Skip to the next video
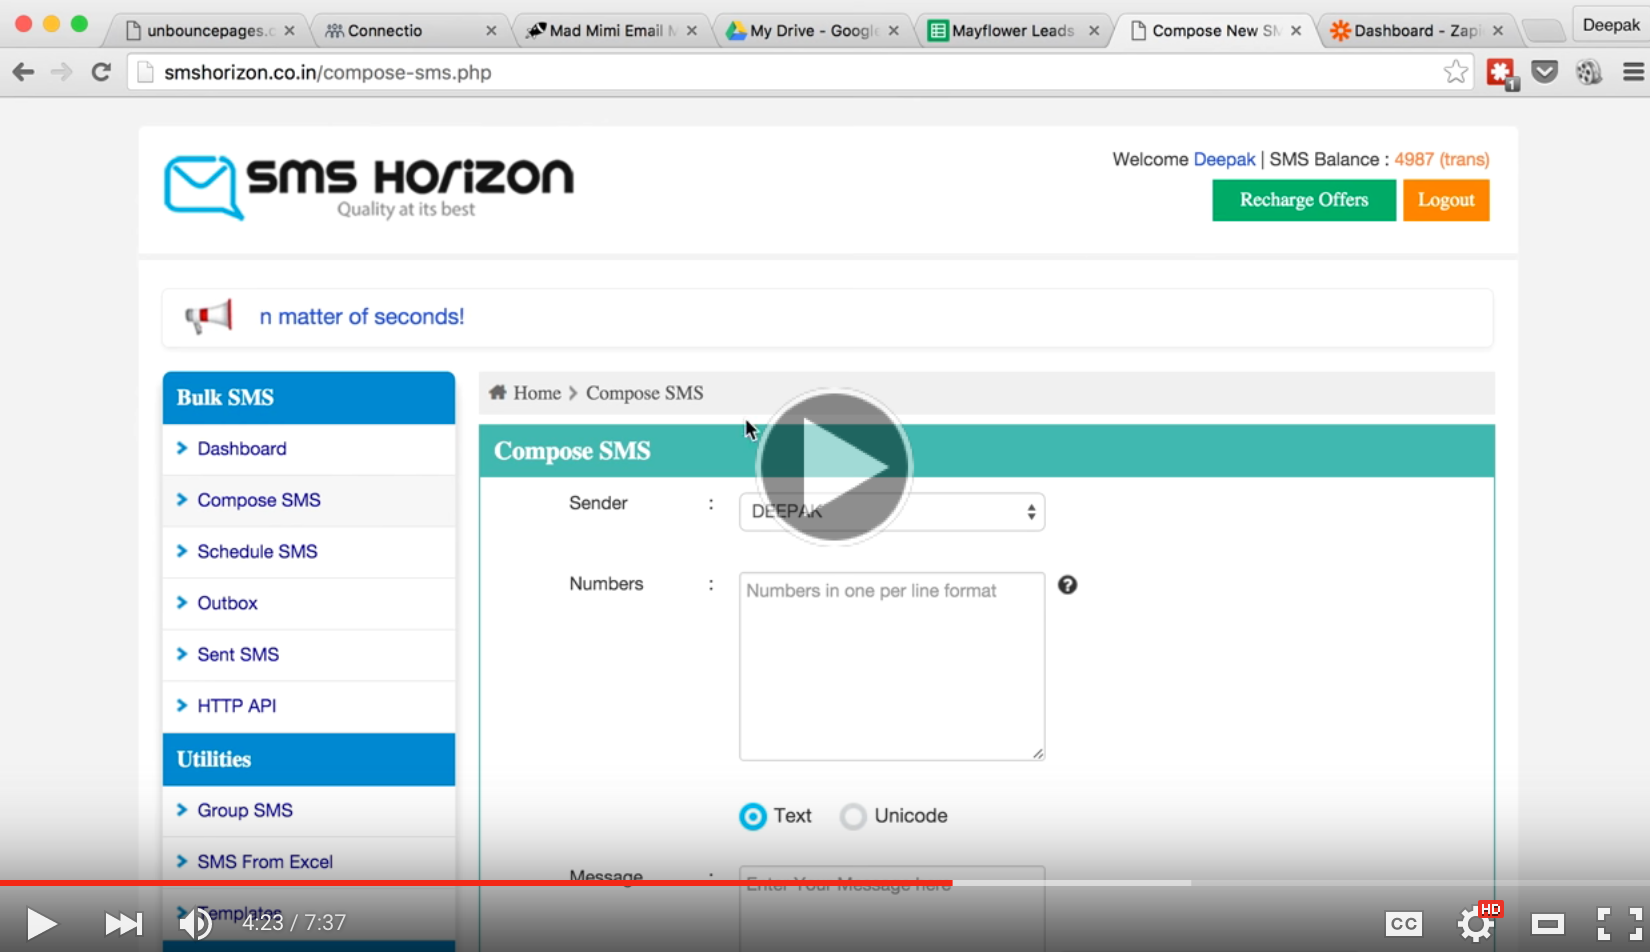 click(124, 923)
